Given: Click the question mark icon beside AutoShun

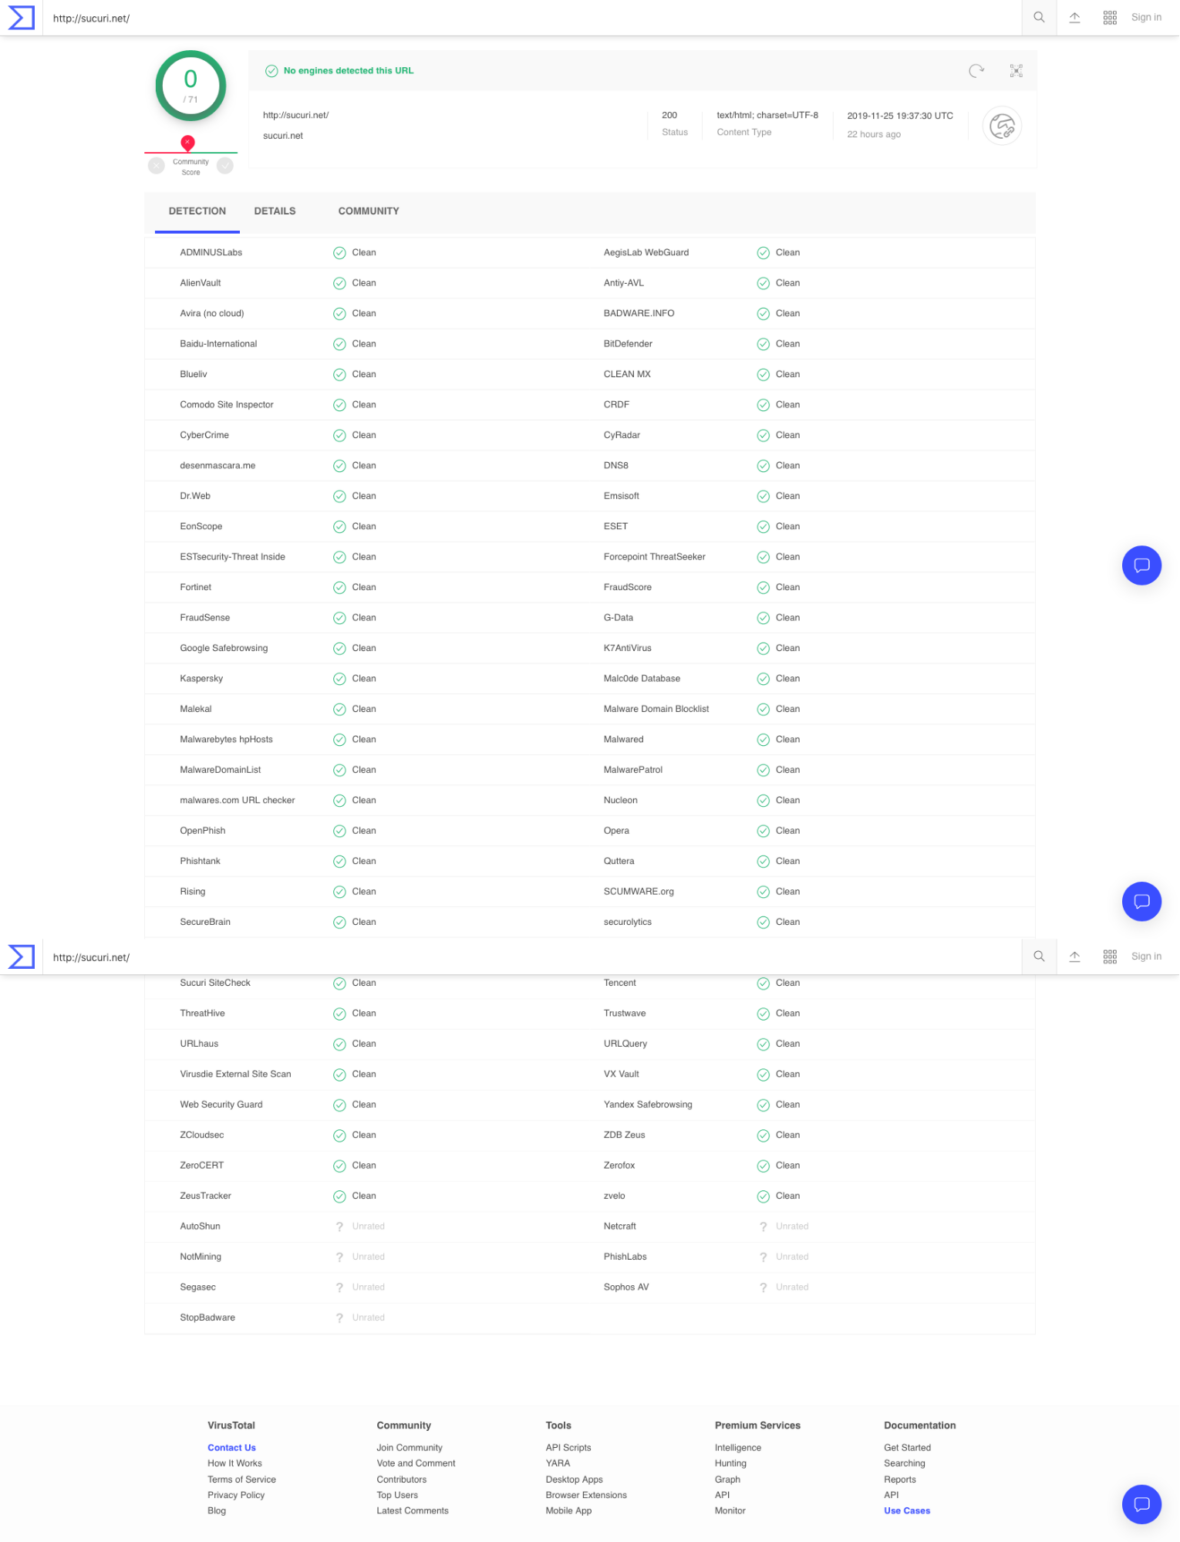Looking at the screenshot, I should 339,1226.
